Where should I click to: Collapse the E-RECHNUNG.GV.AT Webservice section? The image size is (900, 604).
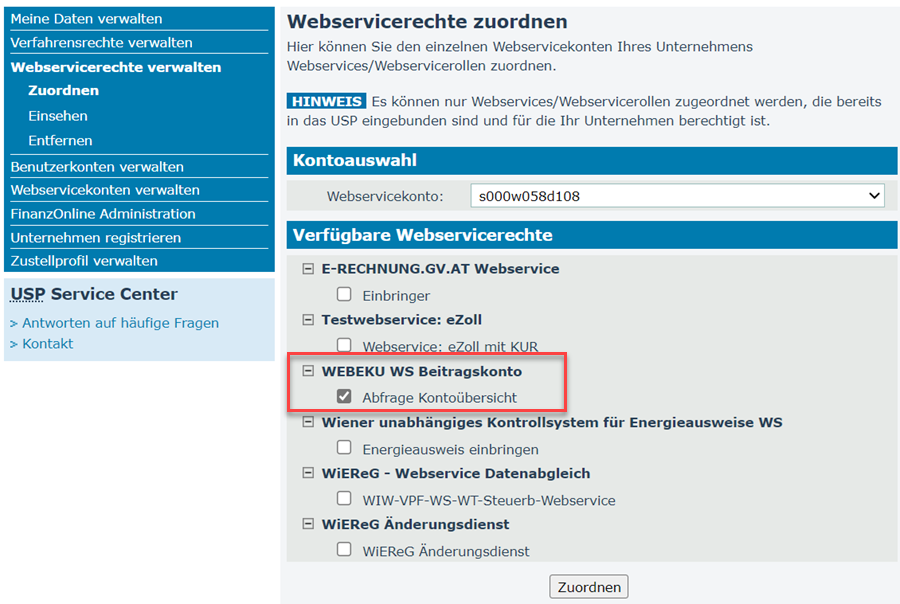308,269
